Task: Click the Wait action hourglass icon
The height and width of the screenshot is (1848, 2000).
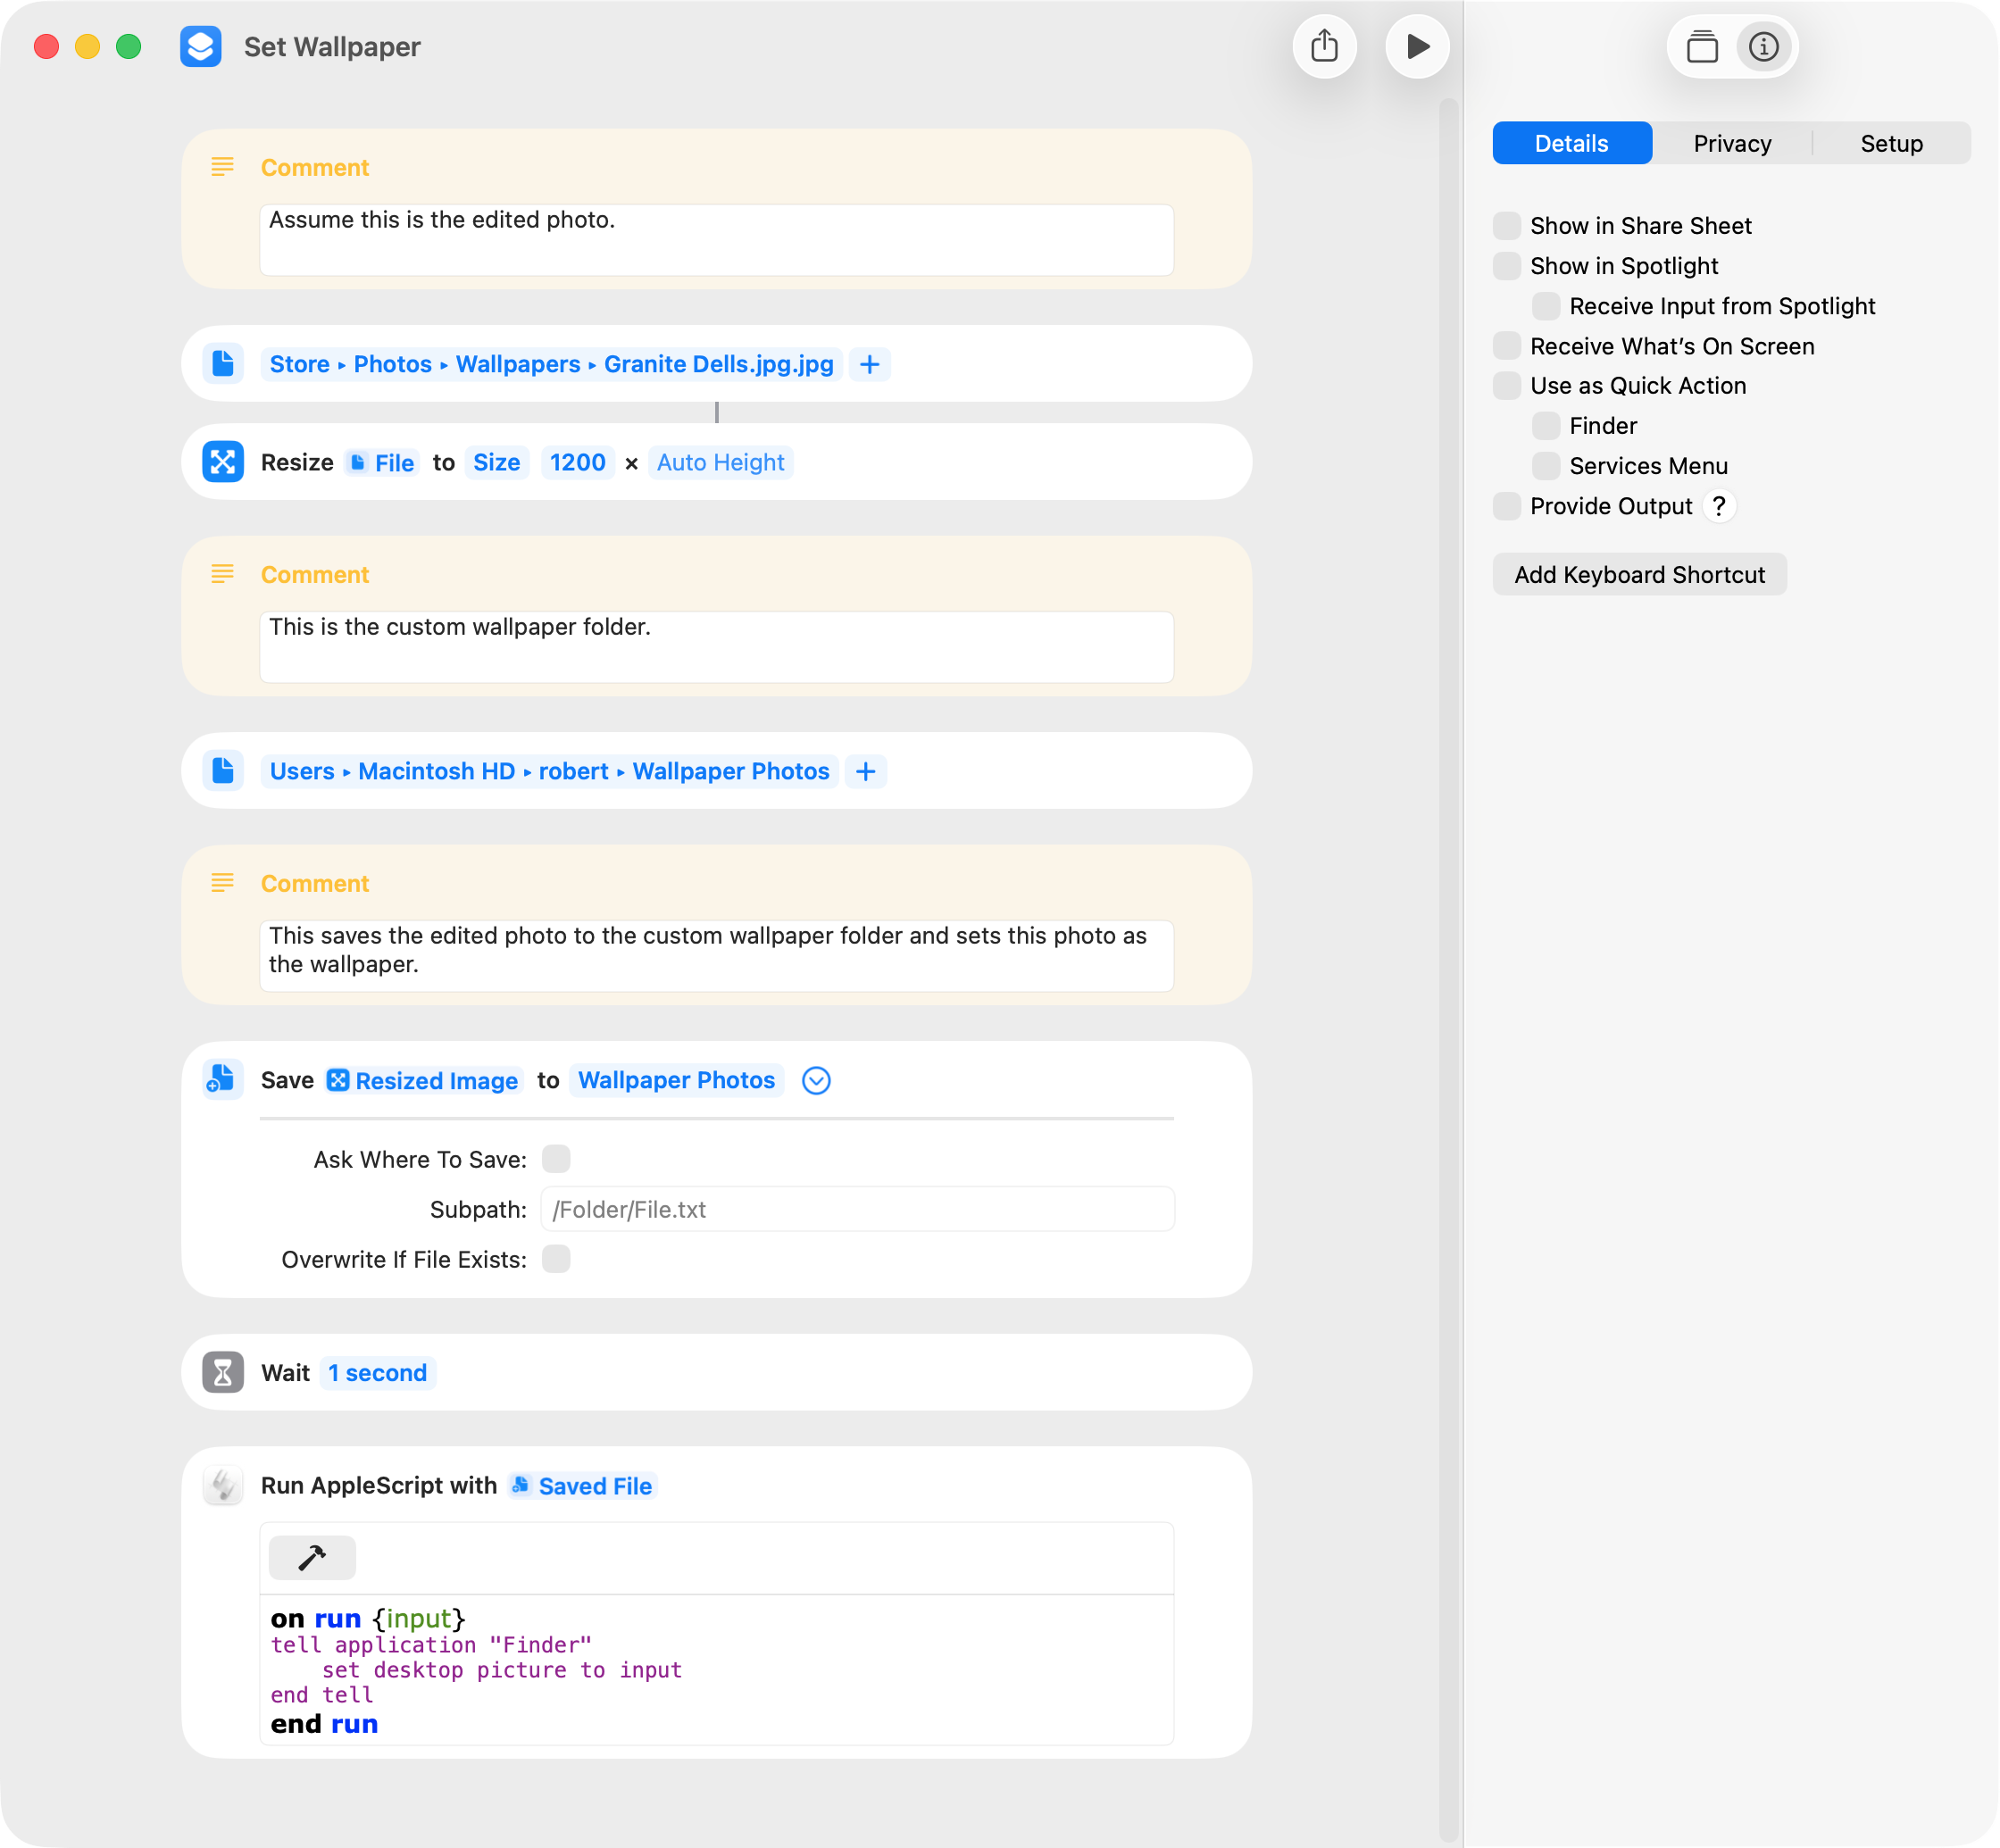Action: click(223, 1372)
